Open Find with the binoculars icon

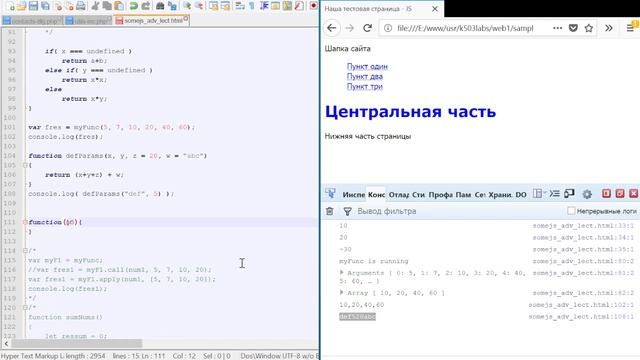(160, 6)
